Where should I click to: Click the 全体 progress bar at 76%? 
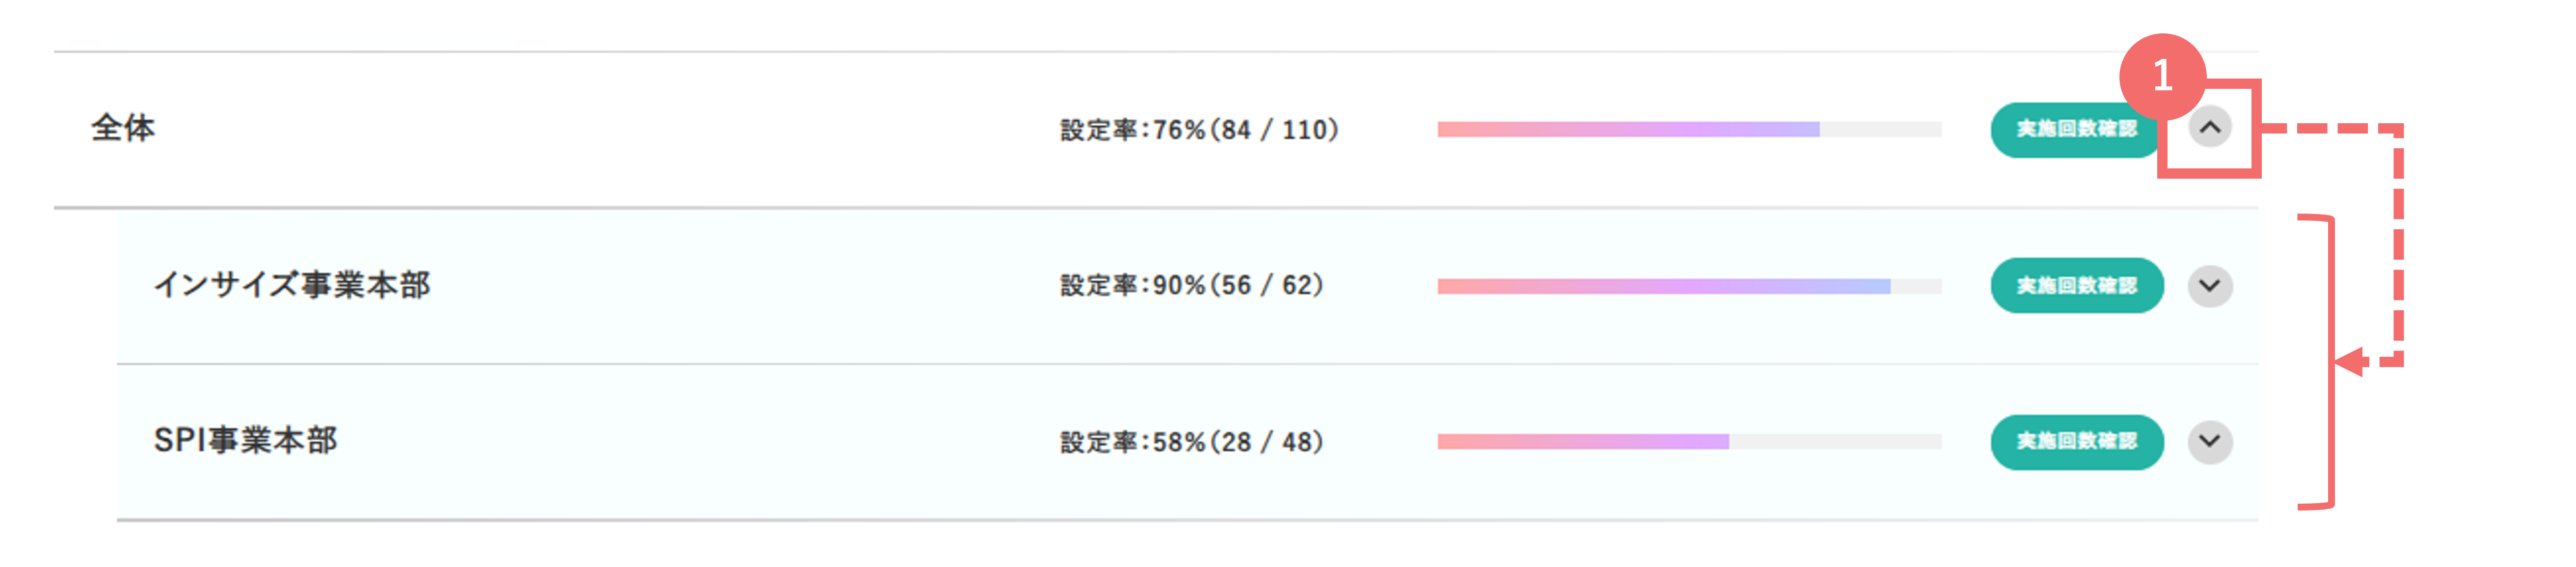[1689, 129]
